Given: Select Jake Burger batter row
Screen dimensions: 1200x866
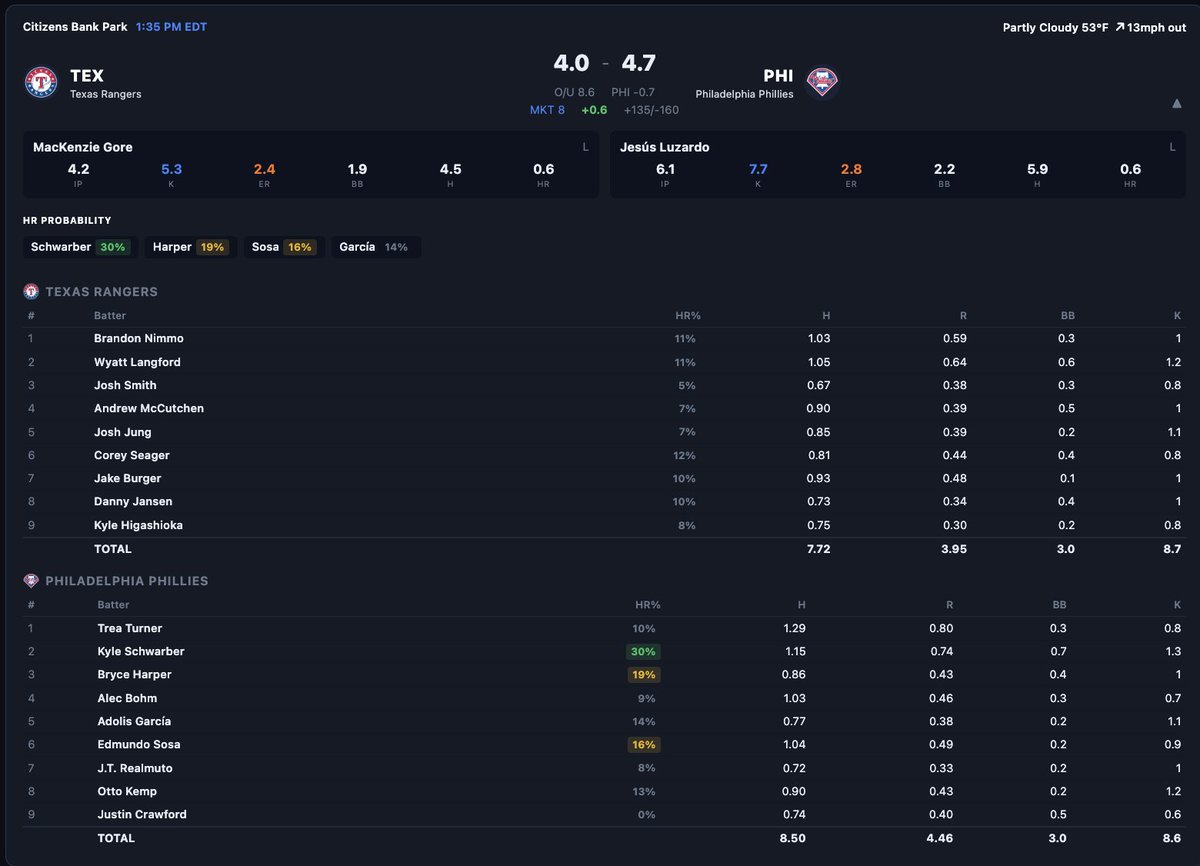Looking at the screenshot, I should point(605,479).
